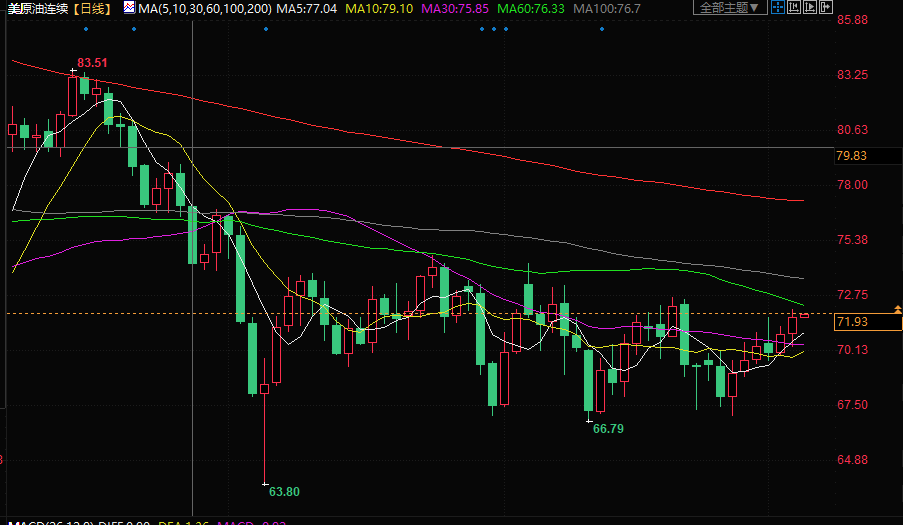
Task: Click the exit-arrow icon at the toolbar's far right
Action: pyautogui.click(x=825, y=8)
